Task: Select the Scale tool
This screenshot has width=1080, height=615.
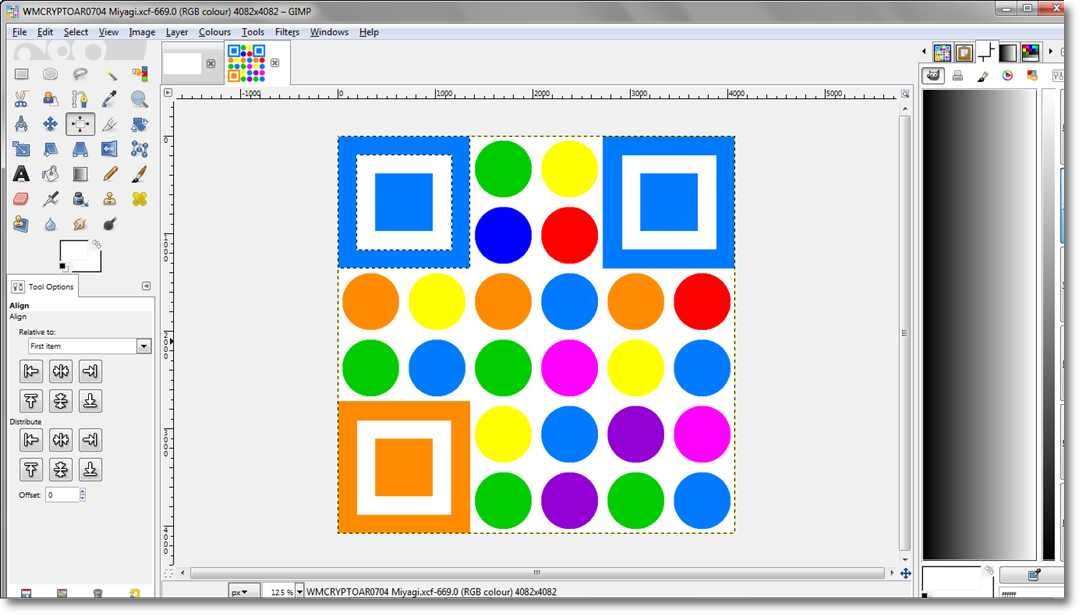Action: (x=21, y=149)
